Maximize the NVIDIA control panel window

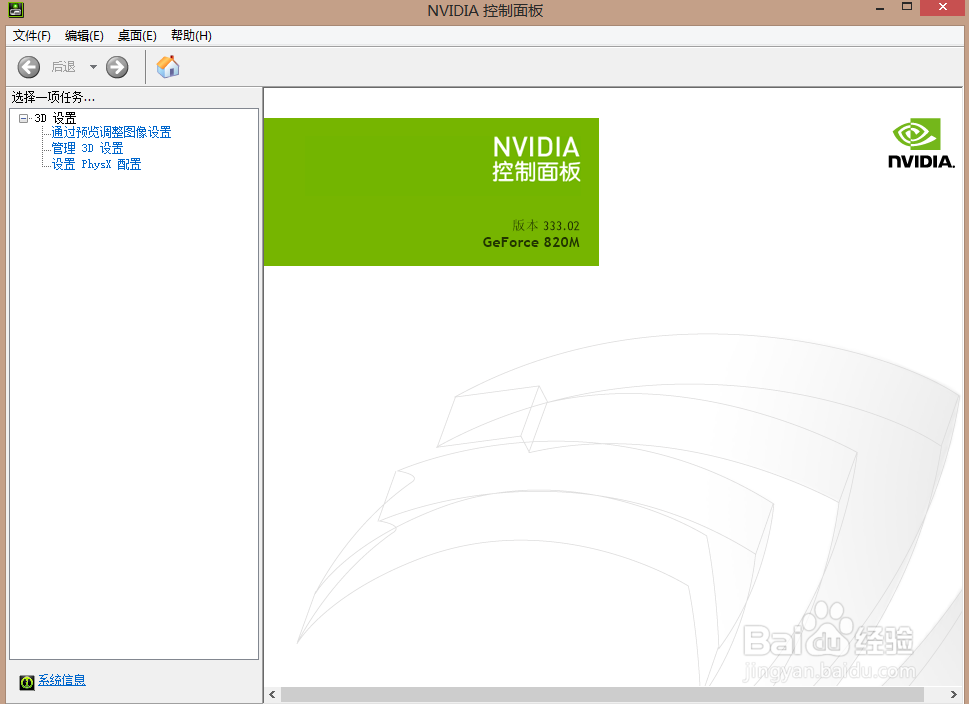coord(907,7)
